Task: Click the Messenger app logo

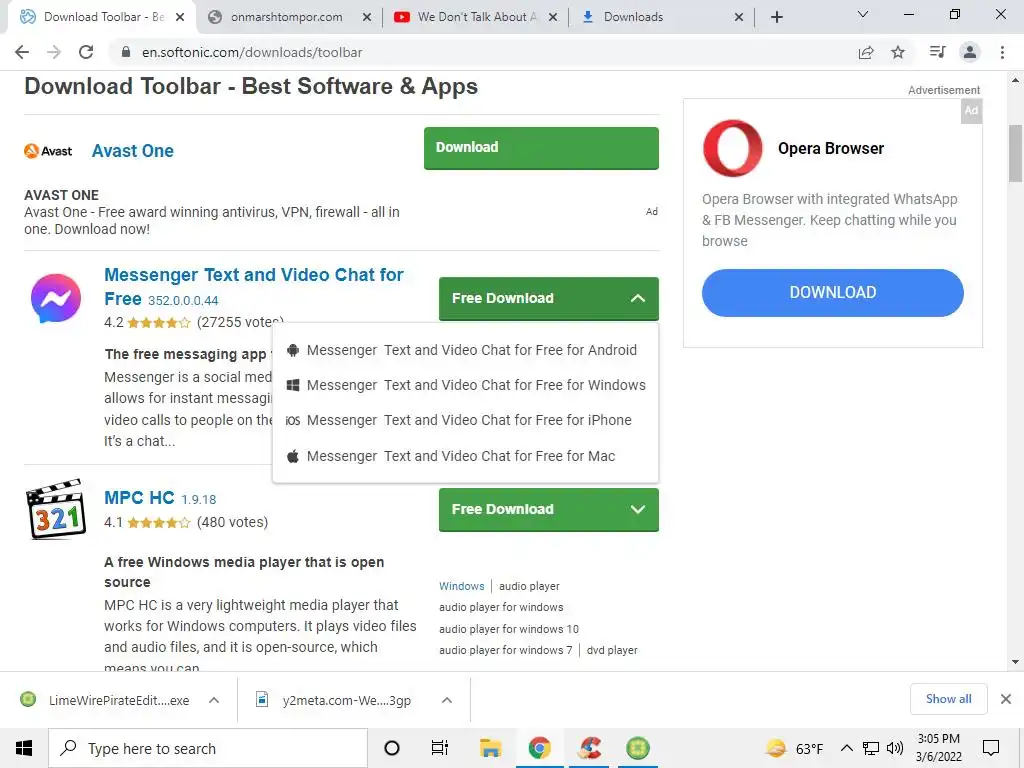Action: (x=56, y=298)
